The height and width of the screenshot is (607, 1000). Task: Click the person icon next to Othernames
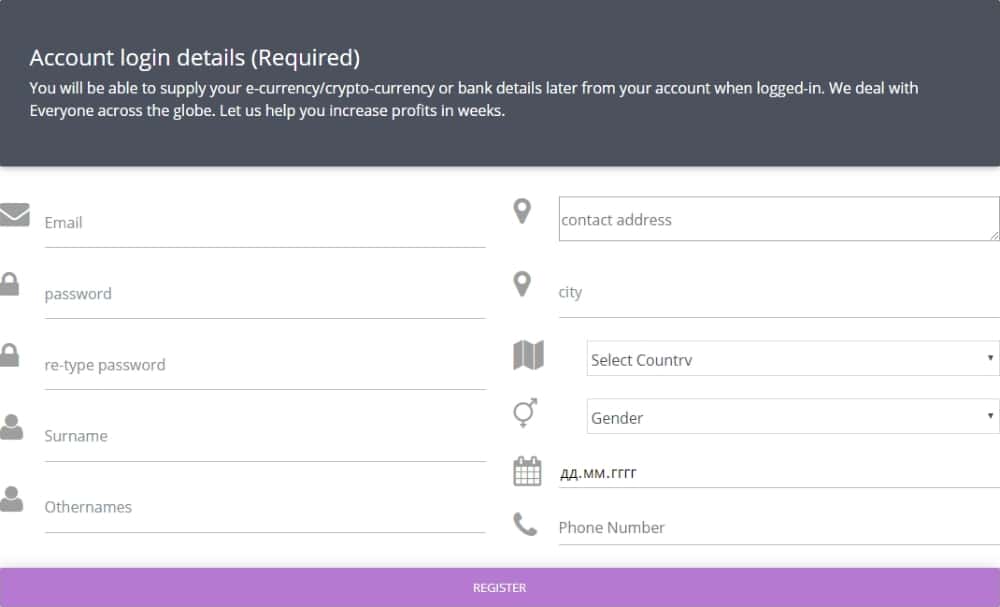coord(11,498)
